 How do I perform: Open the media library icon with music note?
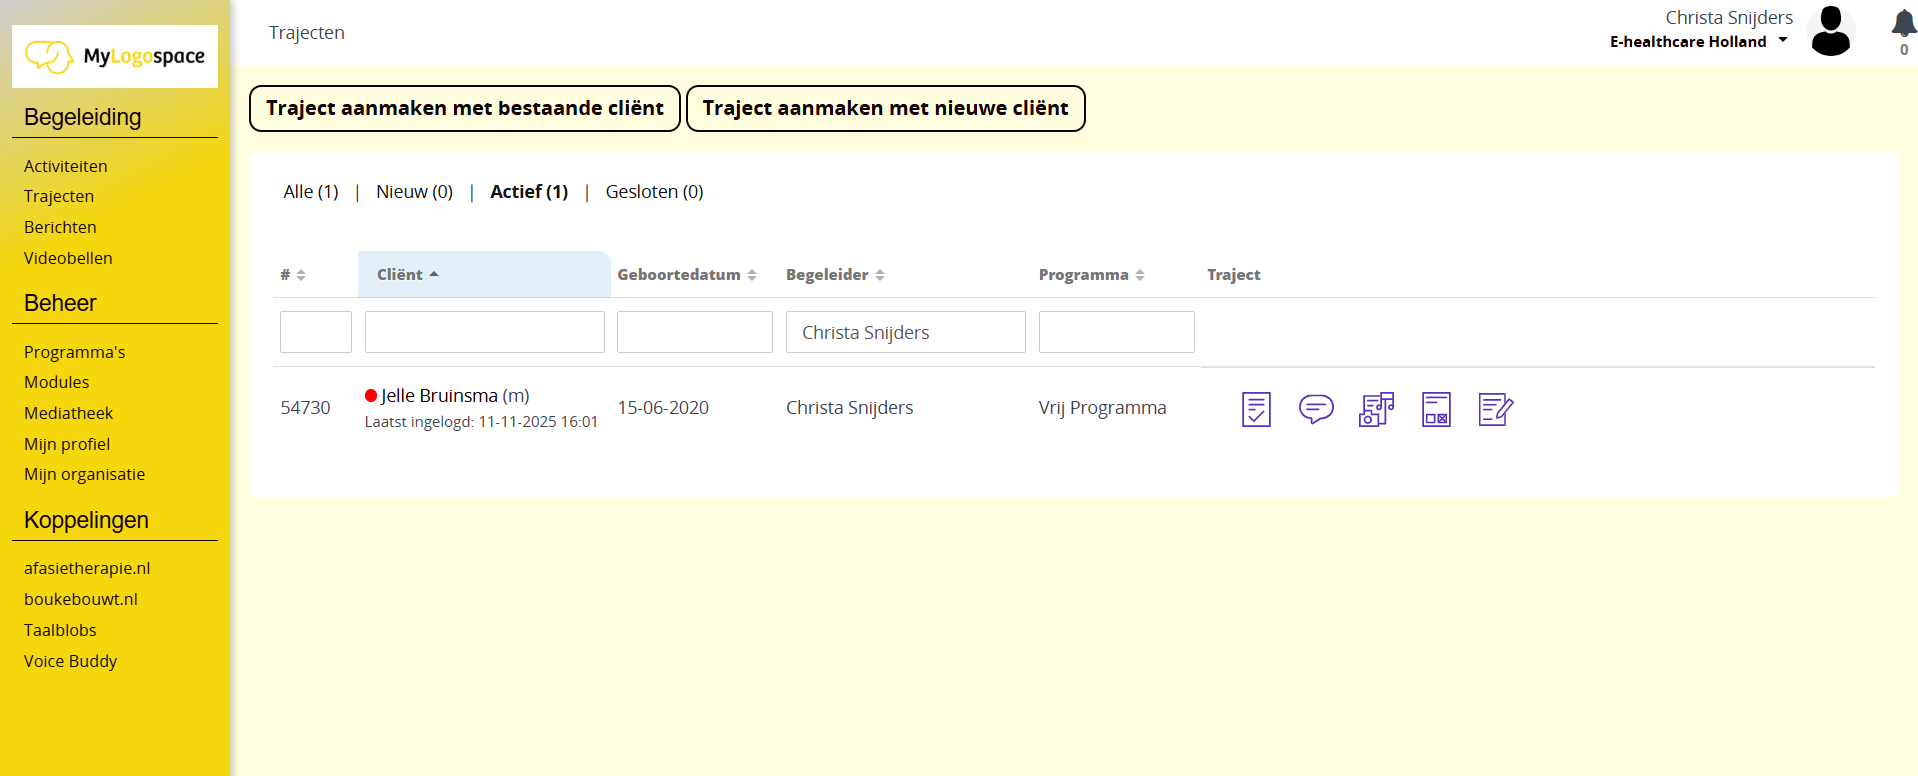point(1376,409)
